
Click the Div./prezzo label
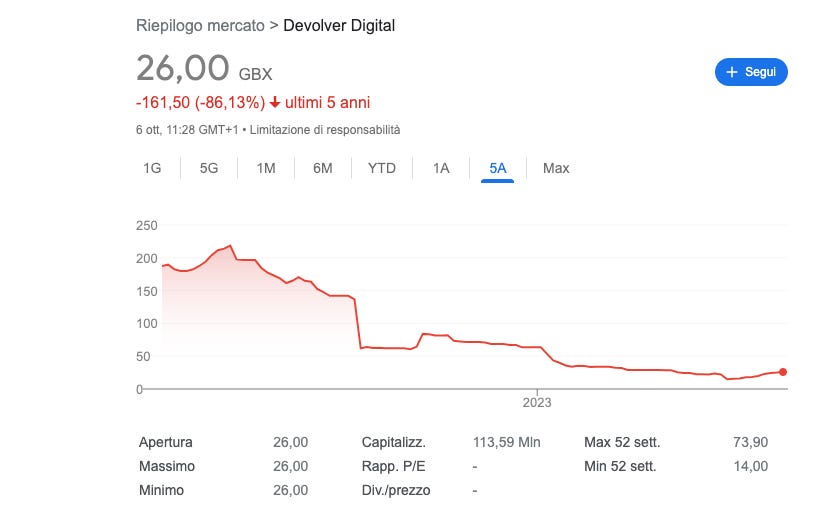click(396, 490)
